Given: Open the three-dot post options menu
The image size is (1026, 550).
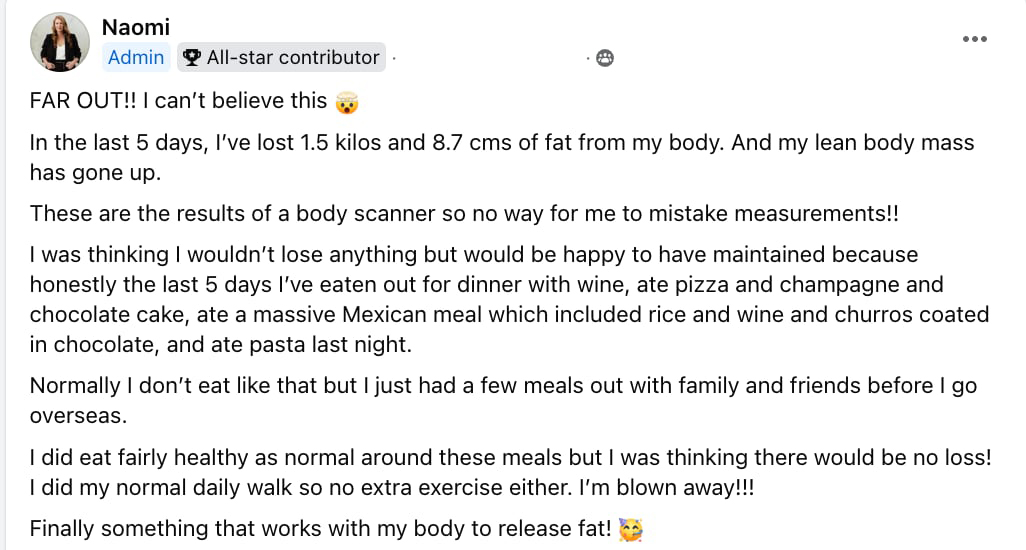Looking at the screenshot, I should click(974, 38).
